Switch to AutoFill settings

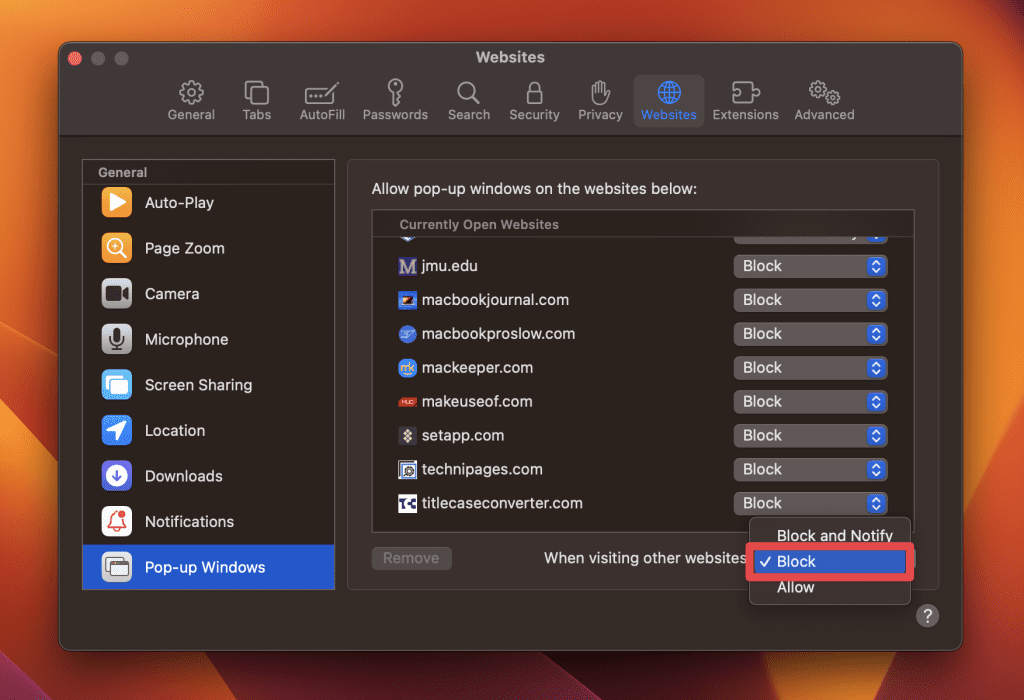point(321,99)
